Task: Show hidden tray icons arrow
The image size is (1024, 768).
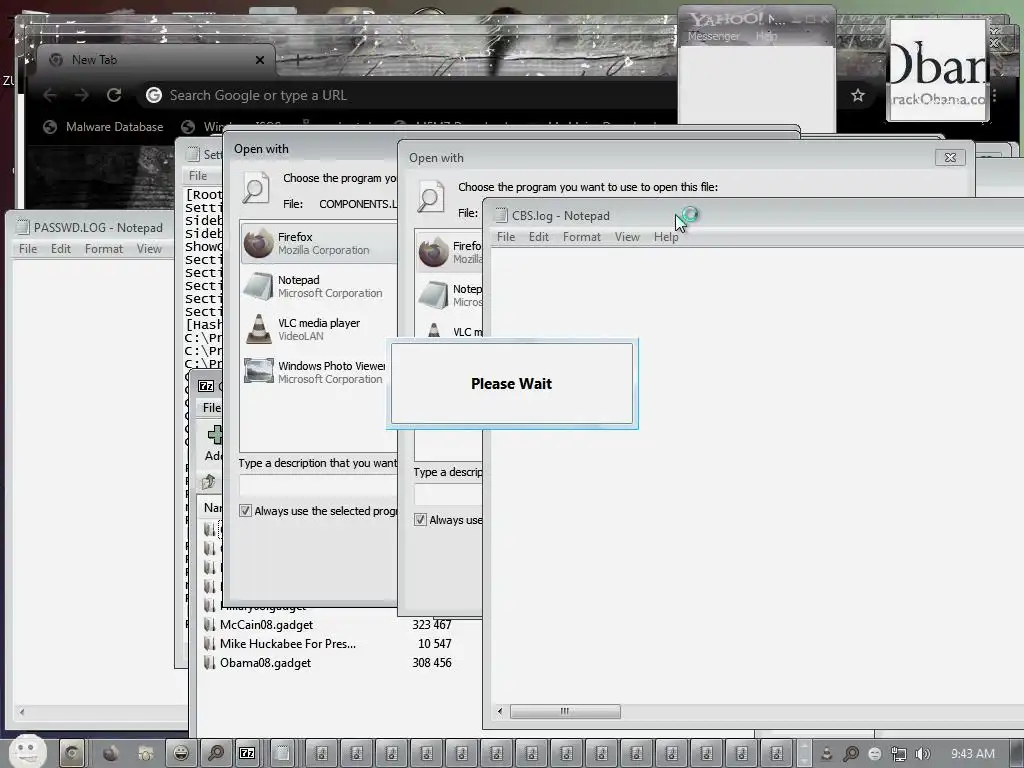Action: pyautogui.click(x=804, y=754)
